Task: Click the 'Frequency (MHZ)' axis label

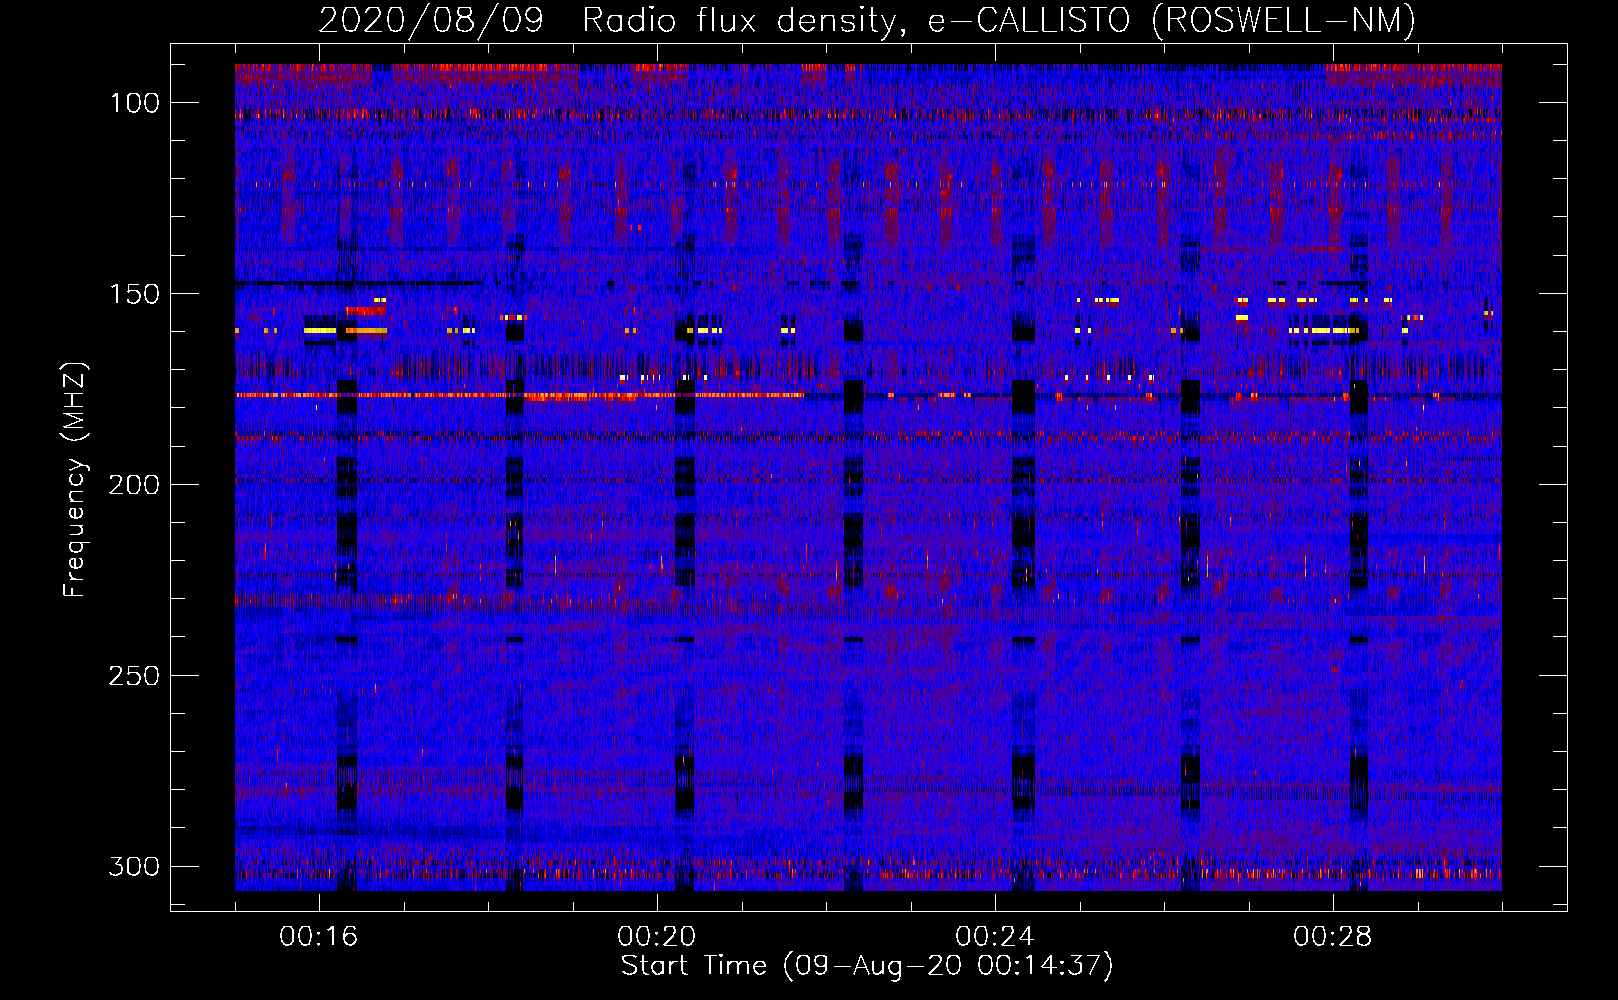Action: tap(75, 479)
